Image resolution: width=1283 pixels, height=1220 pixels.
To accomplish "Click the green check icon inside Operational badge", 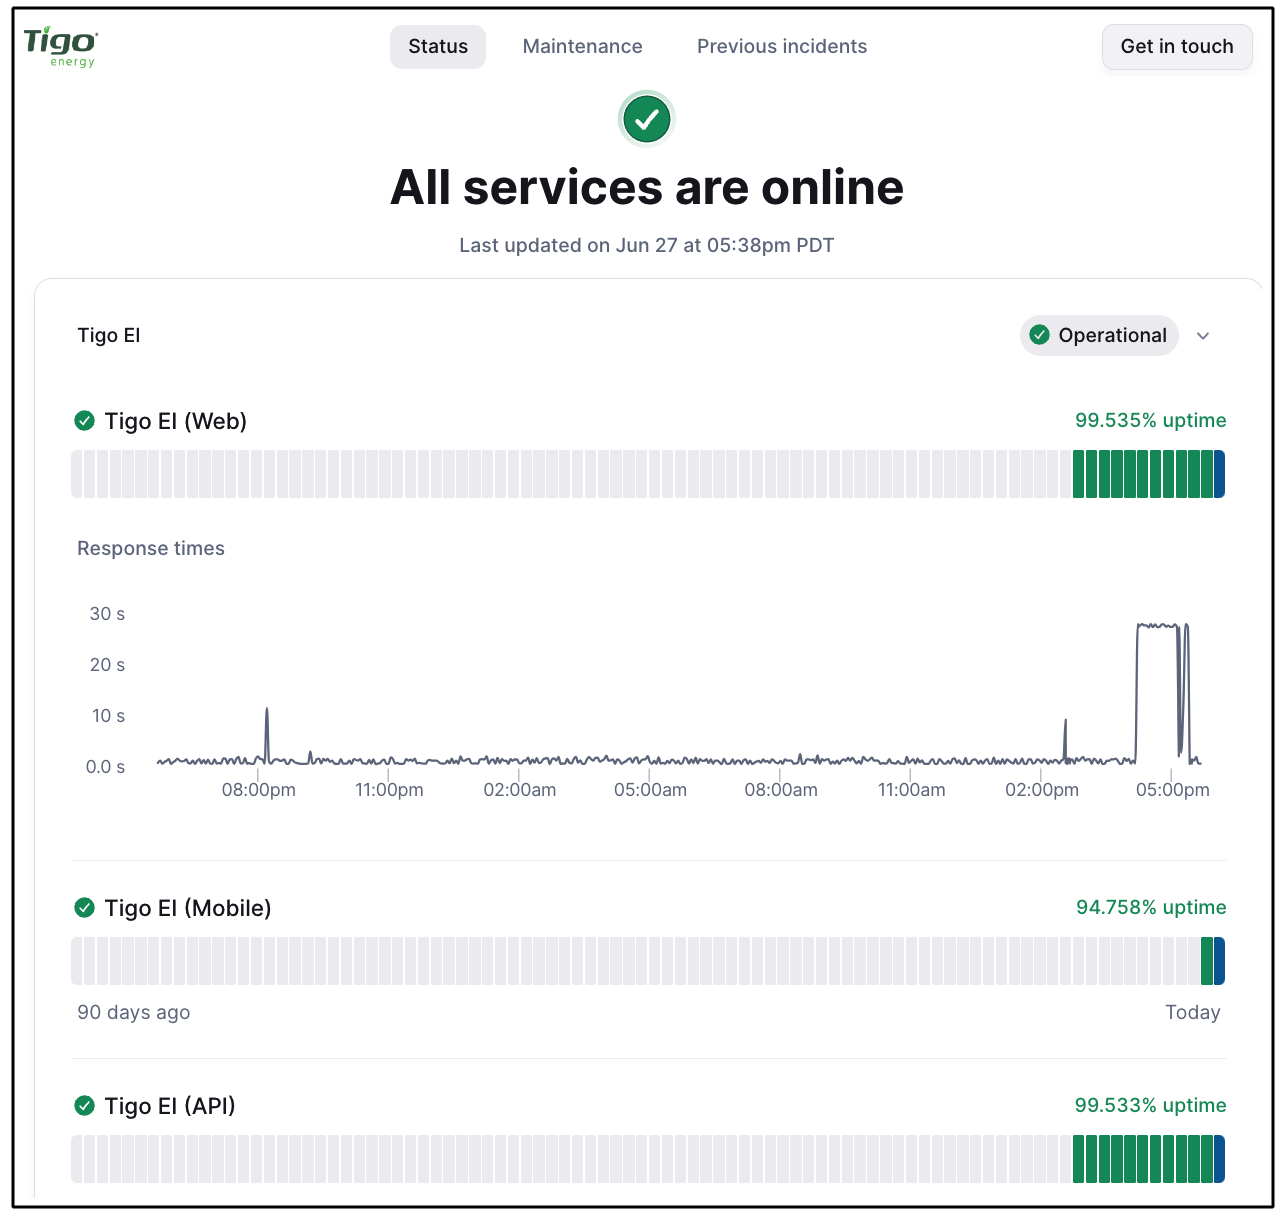I will coord(1040,335).
